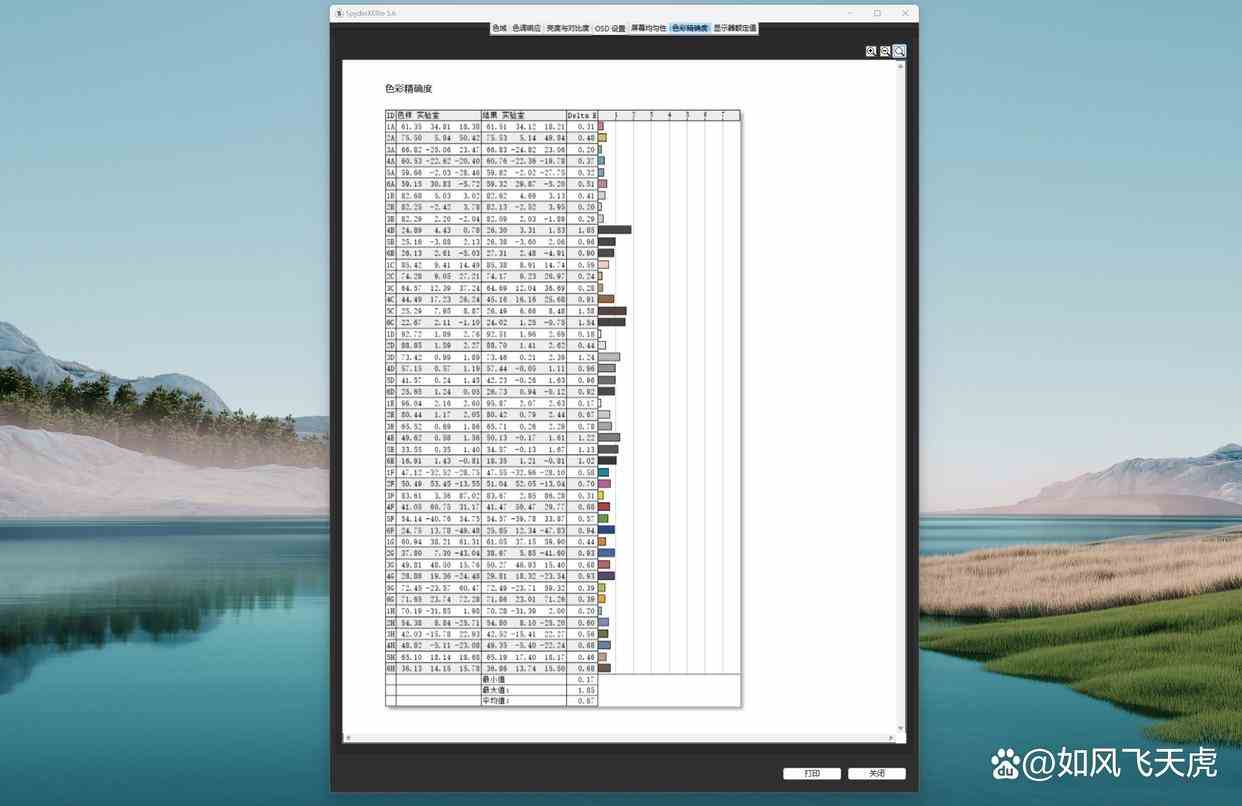1242x806 pixels.
Task: Click the horizontal scrollbar right arrow
Action: 894,738
